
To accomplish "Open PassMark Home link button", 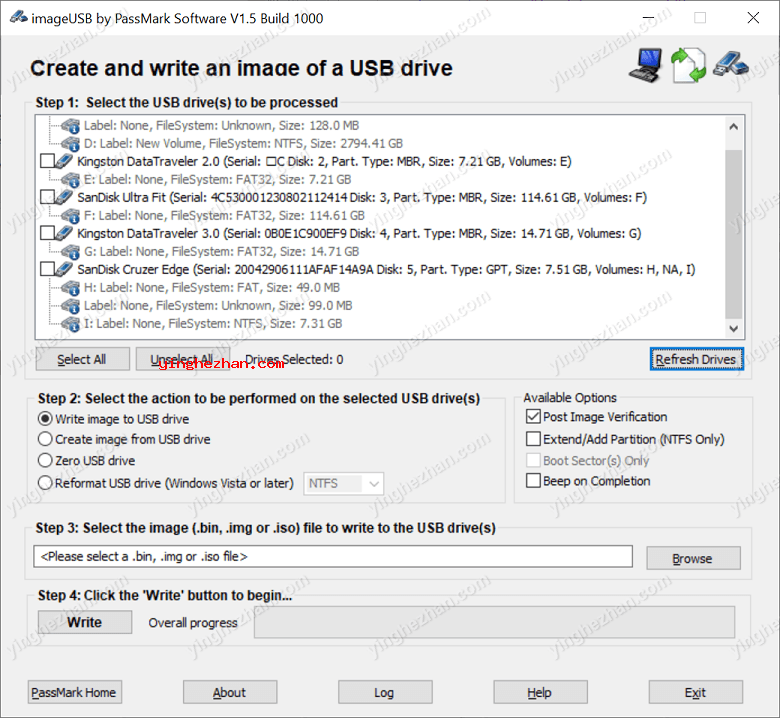I will pos(75,692).
